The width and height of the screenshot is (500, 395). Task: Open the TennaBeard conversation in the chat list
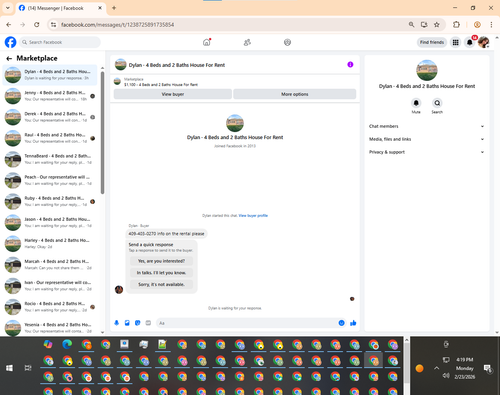(50, 159)
